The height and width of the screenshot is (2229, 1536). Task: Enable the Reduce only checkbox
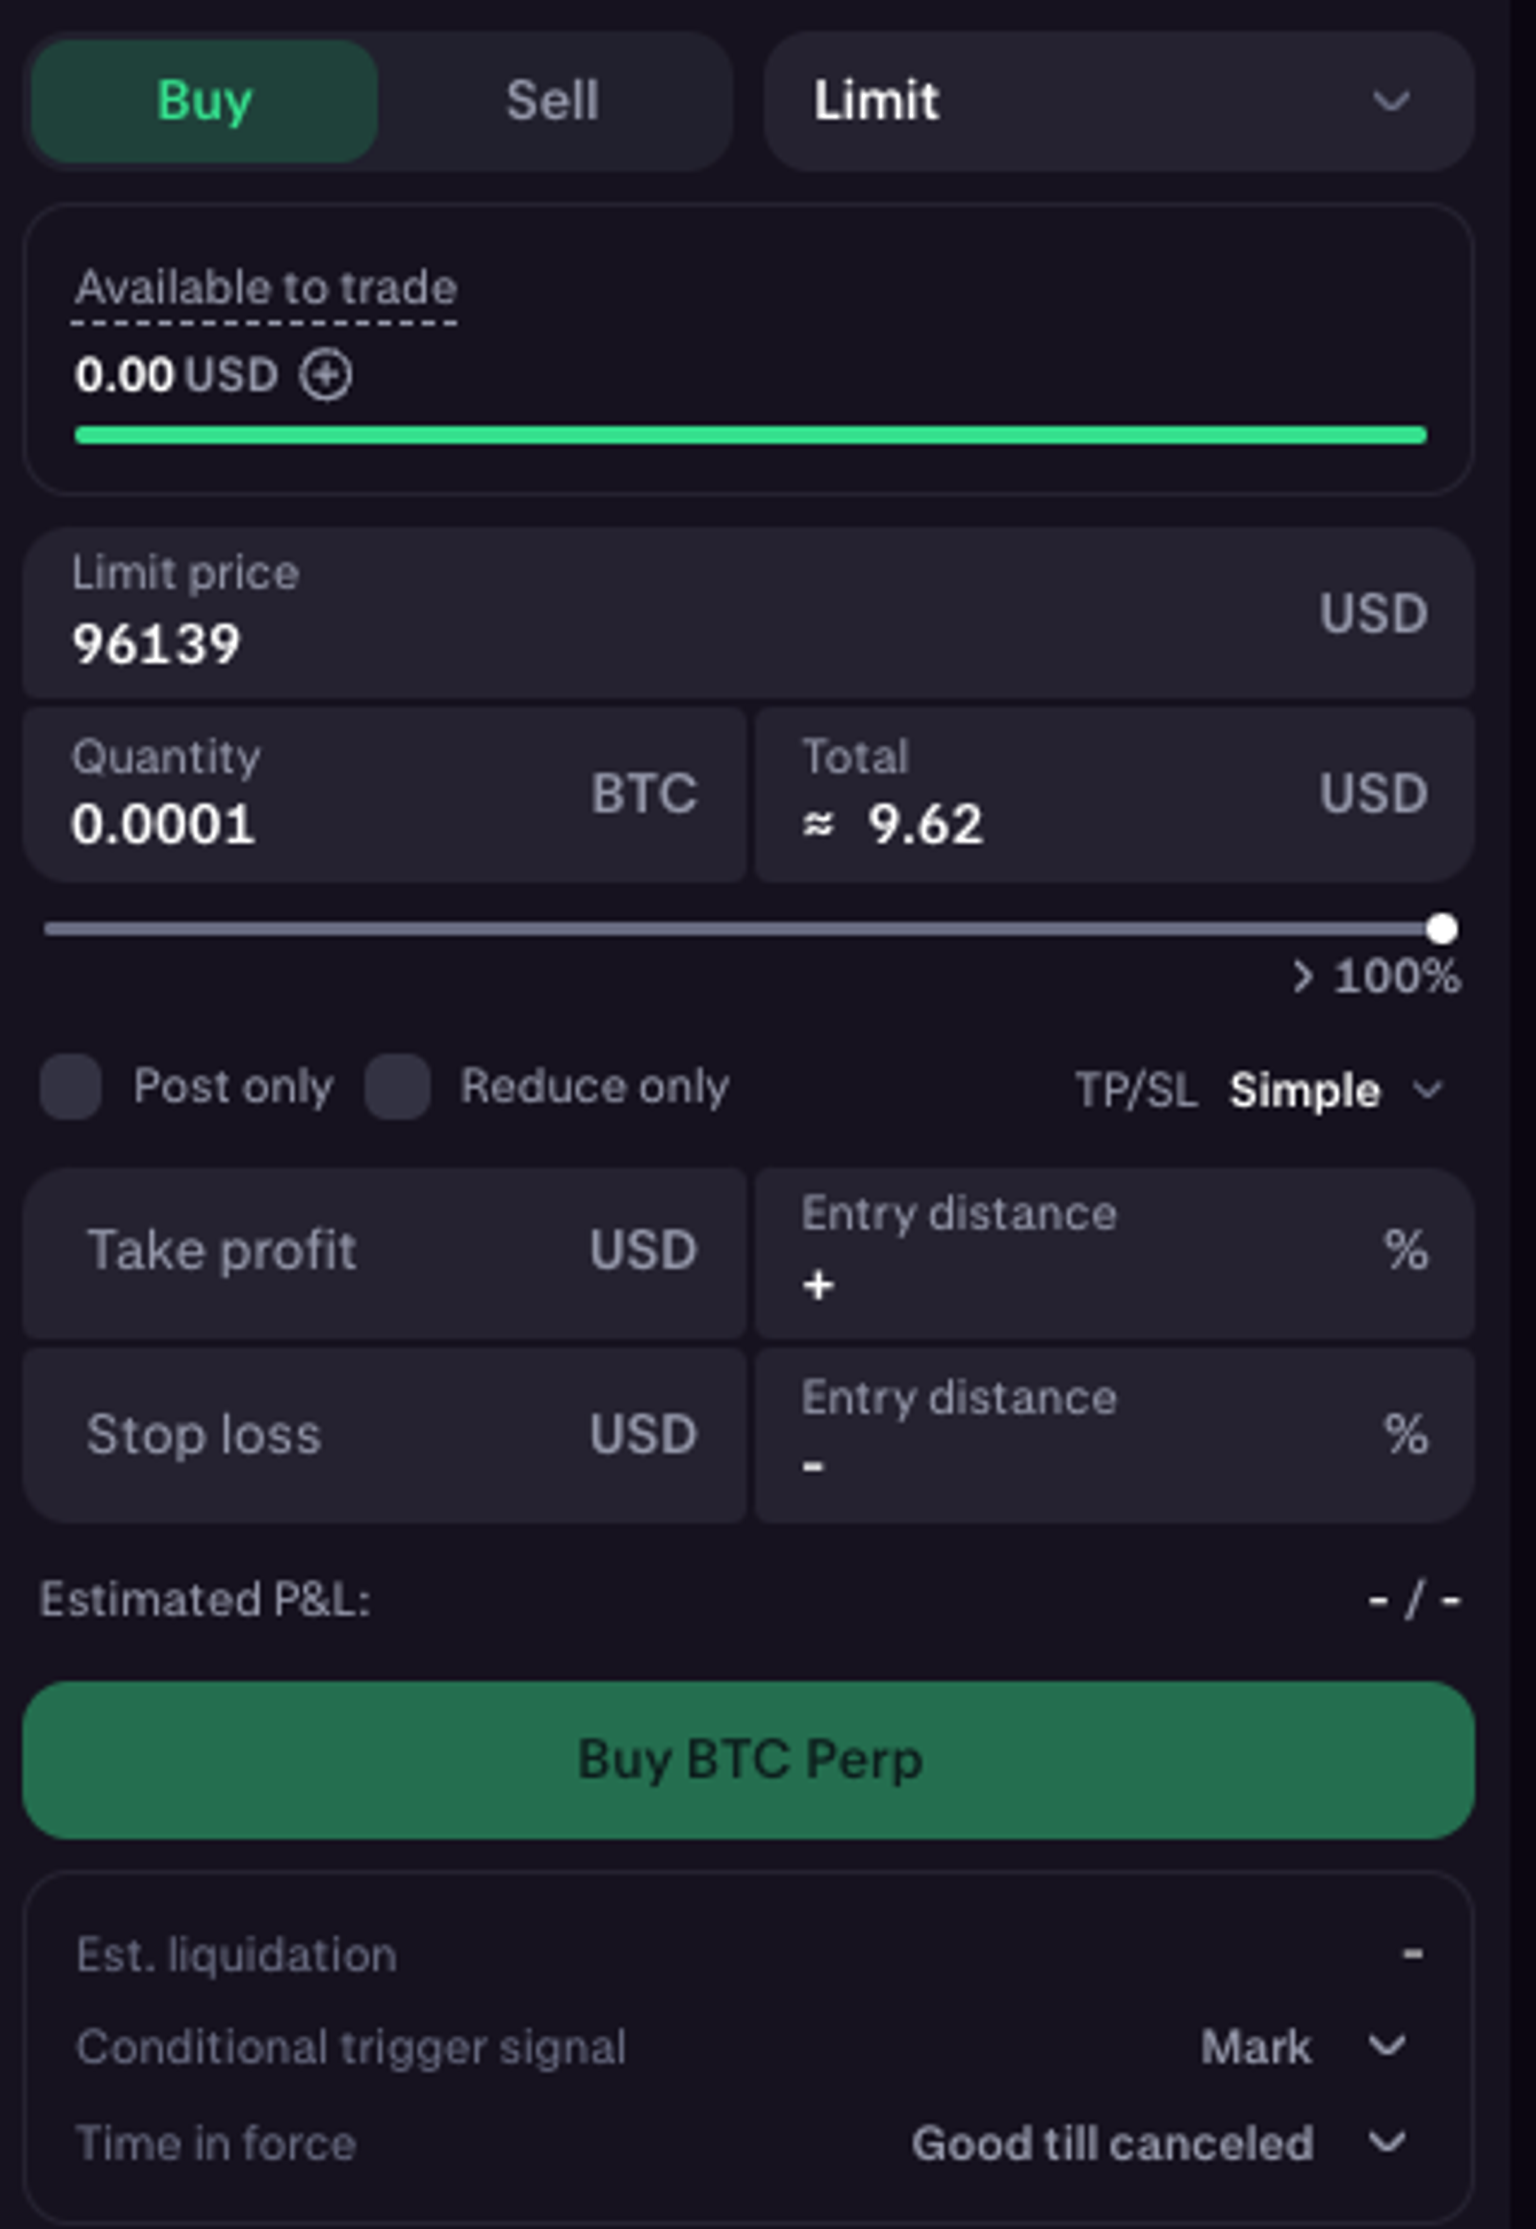click(x=398, y=1086)
